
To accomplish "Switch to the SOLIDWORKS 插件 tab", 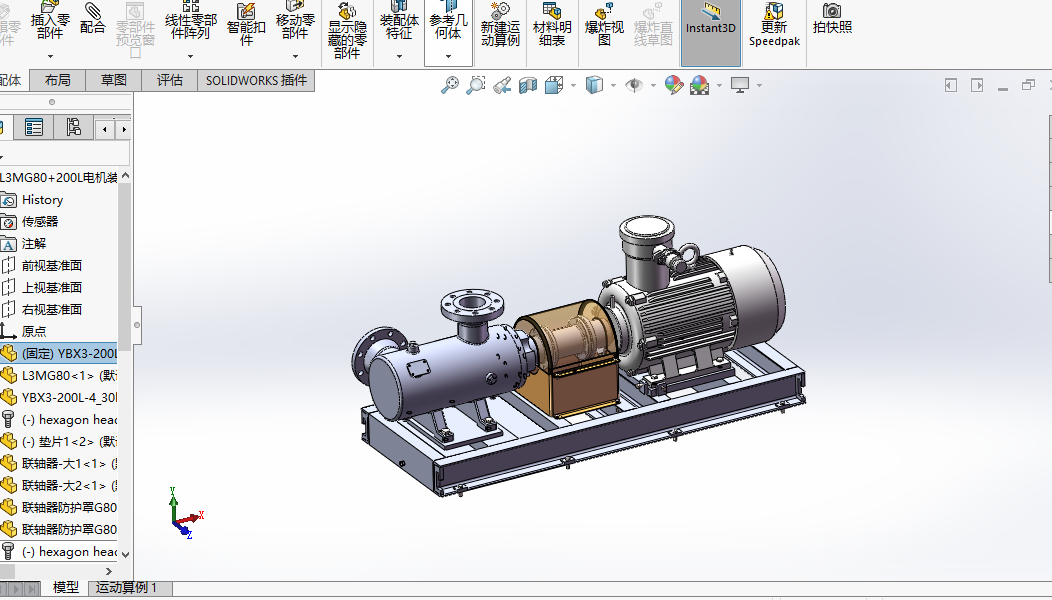I will [x=256, y=80].
